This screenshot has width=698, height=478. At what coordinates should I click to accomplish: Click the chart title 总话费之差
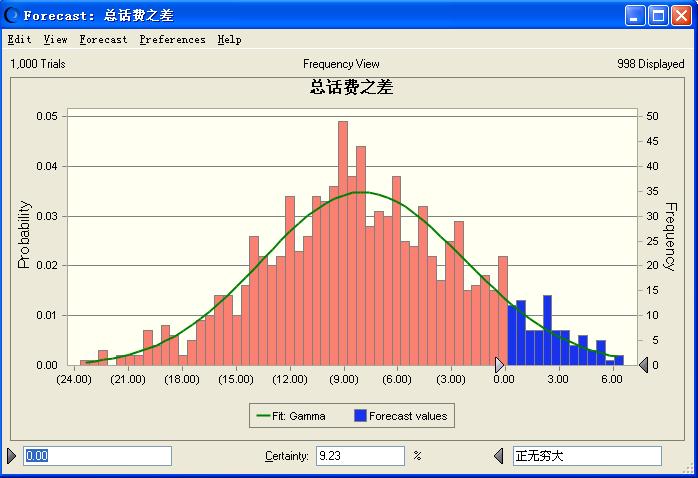pyautogui.click(x=351, y=87)
